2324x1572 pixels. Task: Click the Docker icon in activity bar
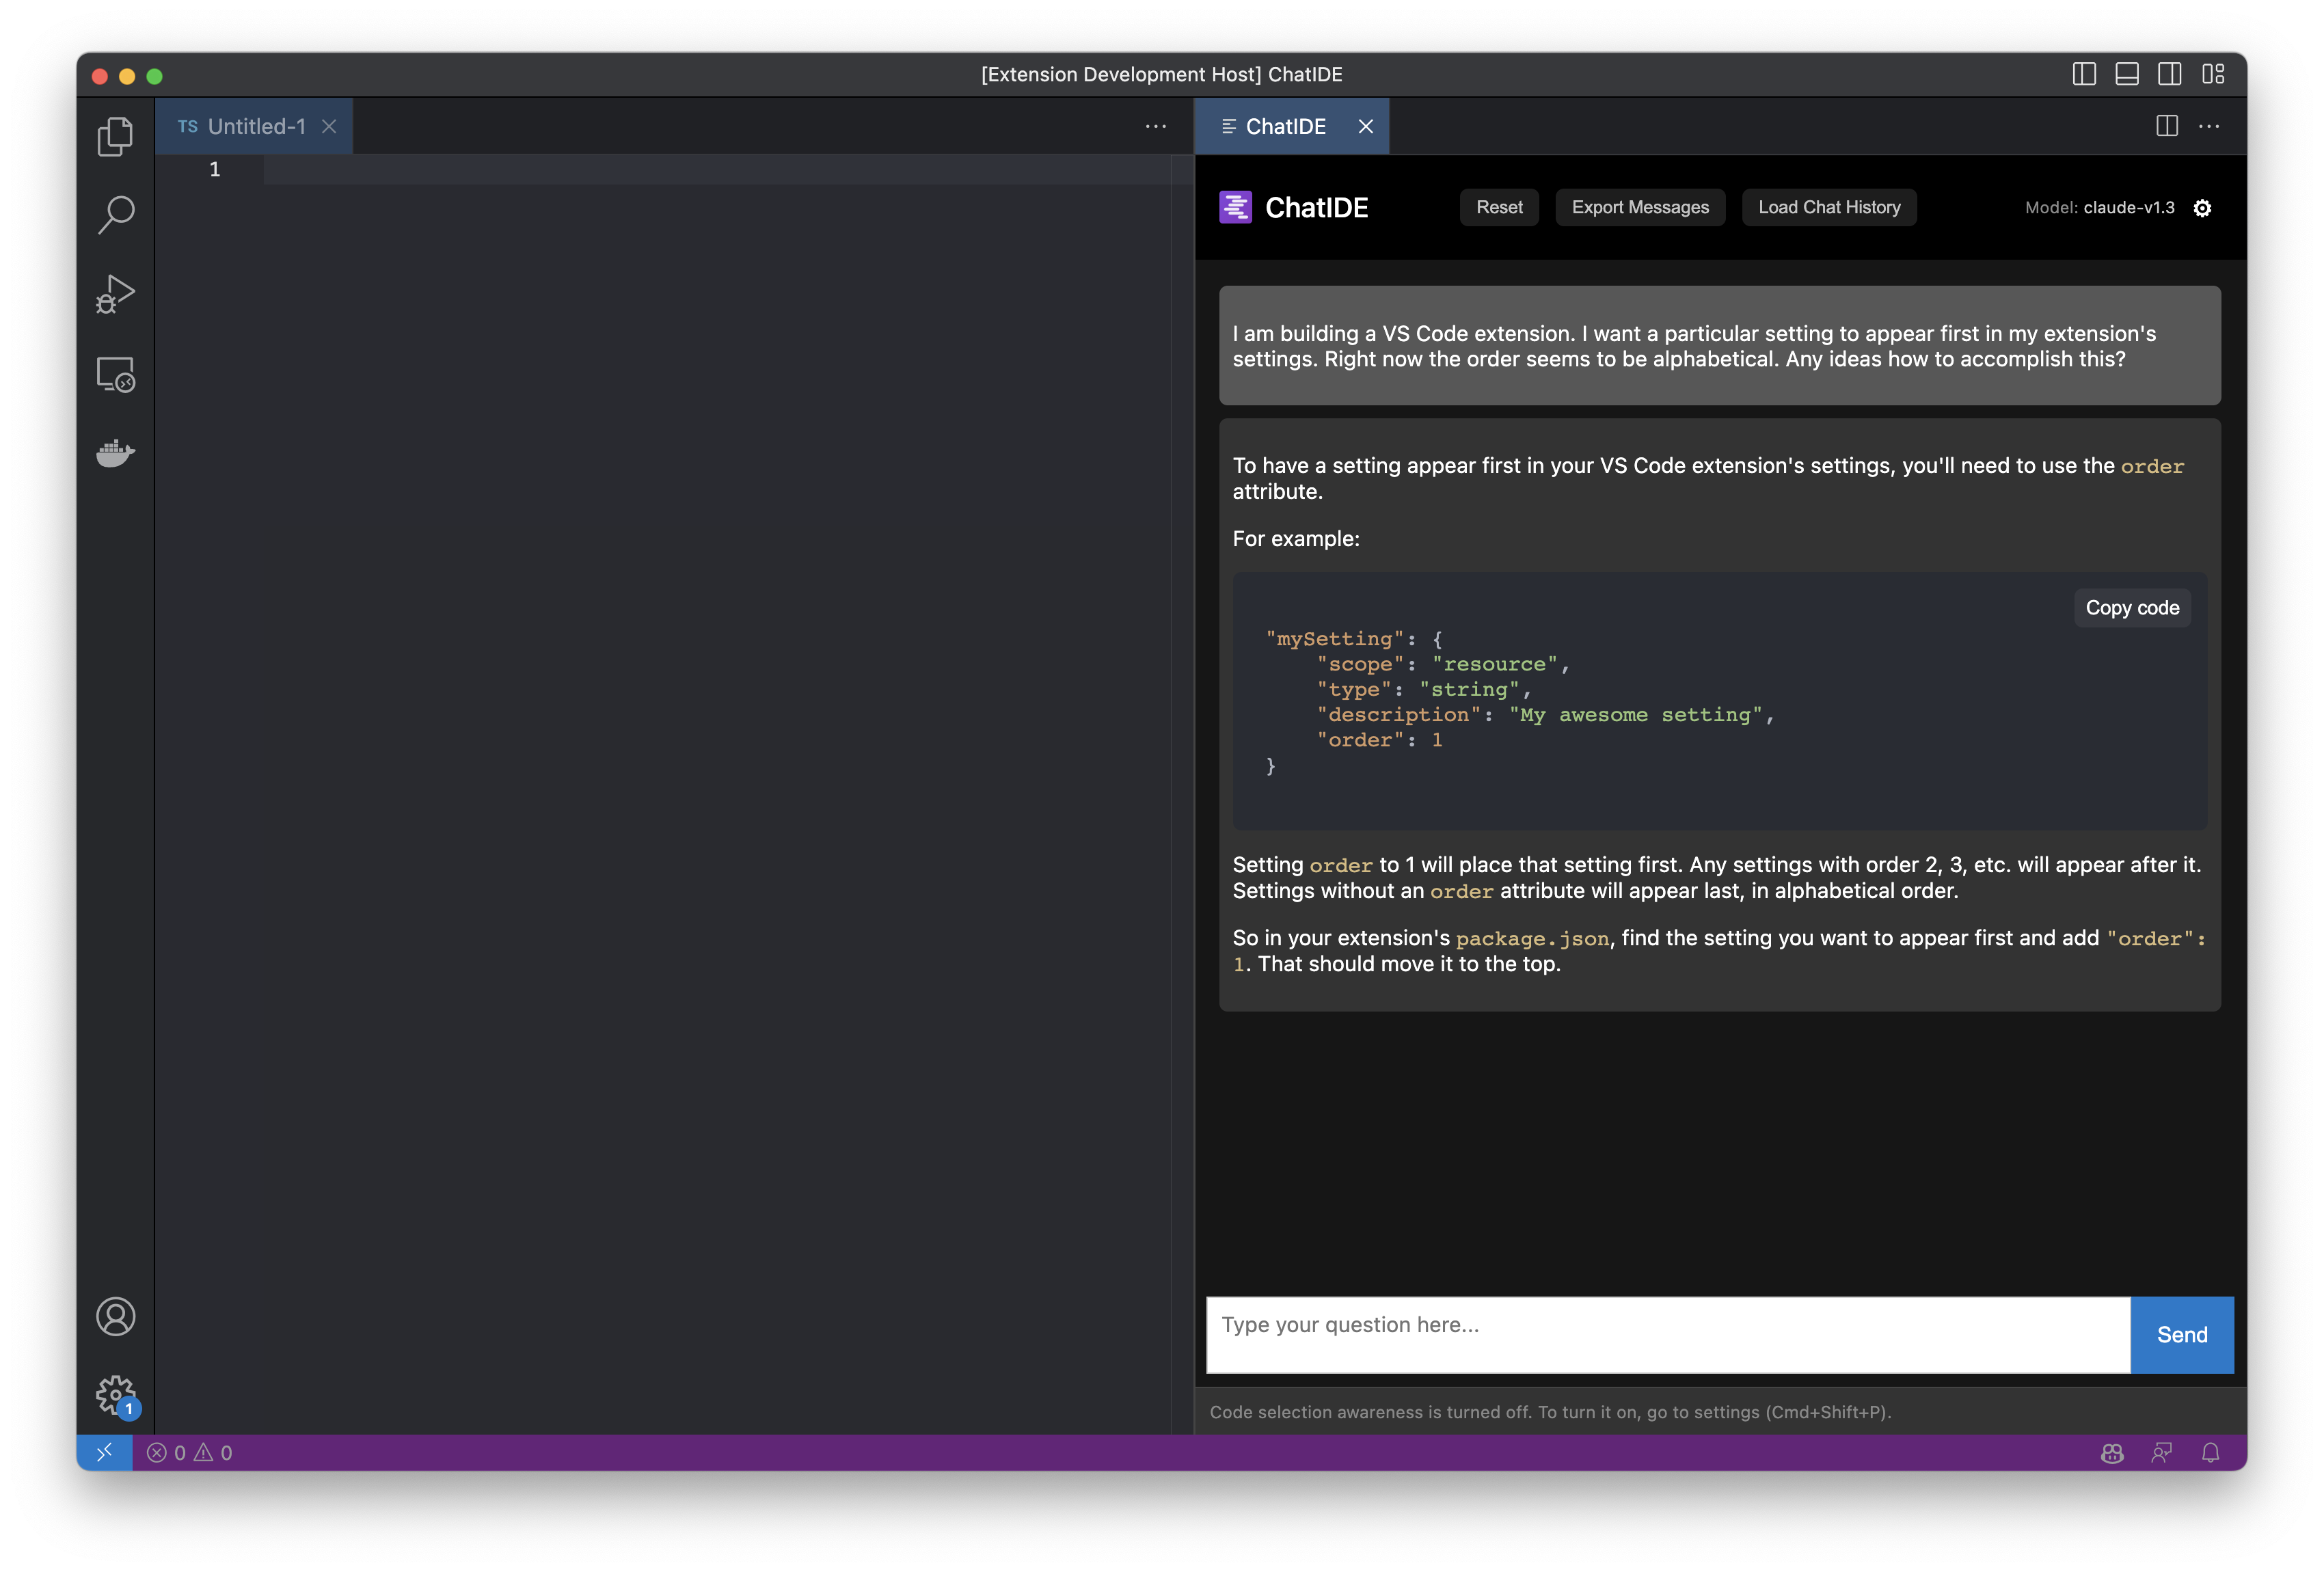tap(114, 451)
